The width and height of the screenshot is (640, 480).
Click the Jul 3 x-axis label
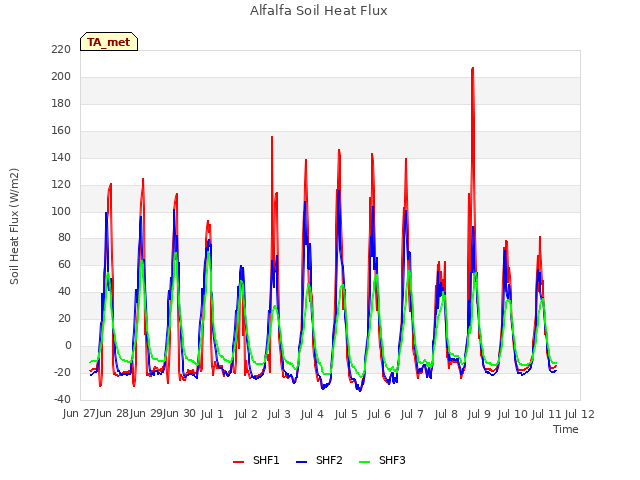tap(279, 414)
